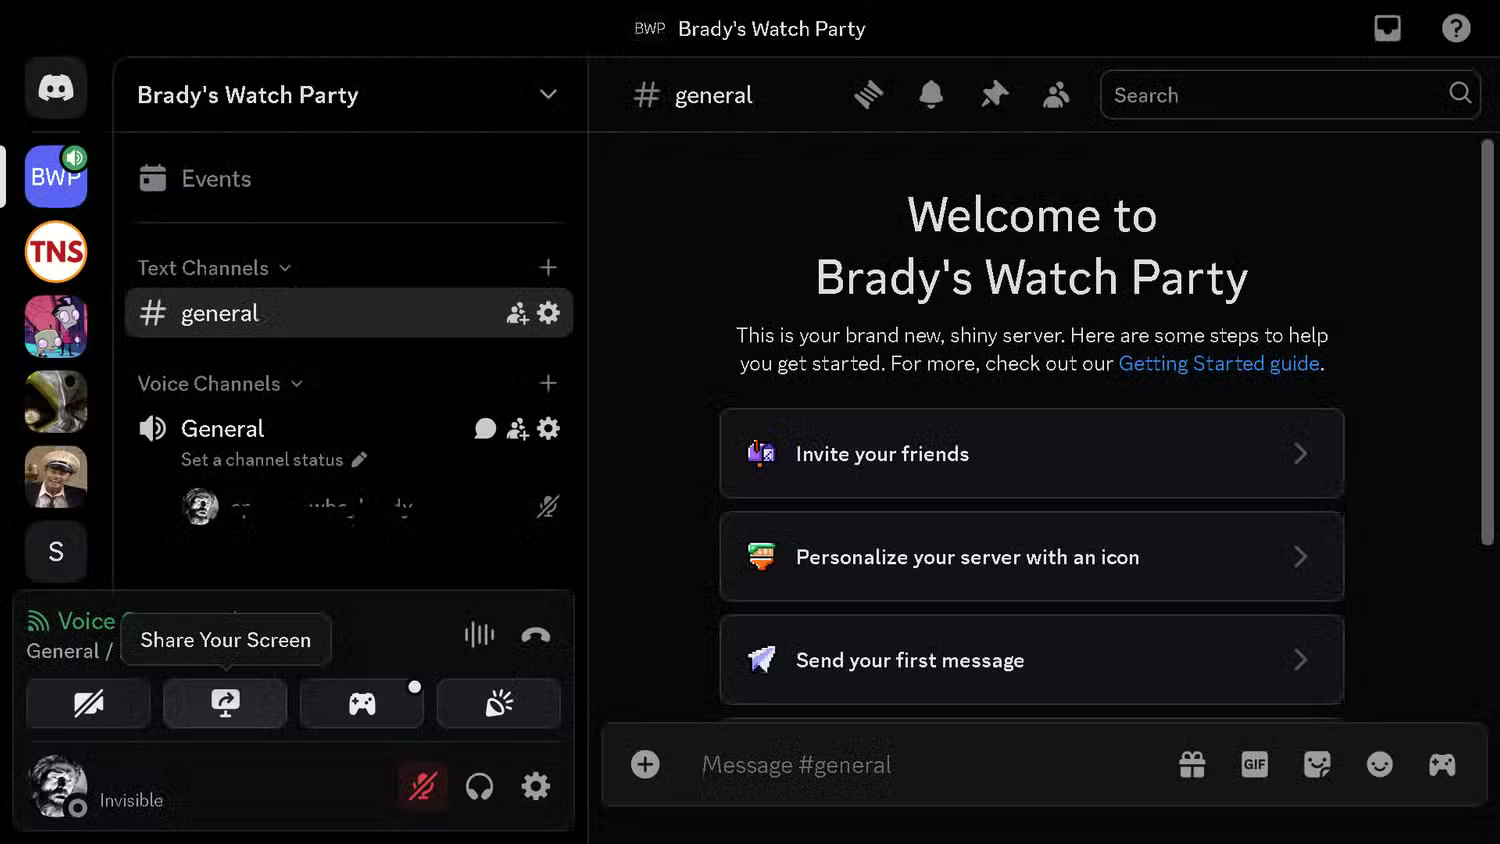Click the message attachment plus button
The width and height of the screenshot is (1500, 844).
pyautogui.click(x=645, y=765)
